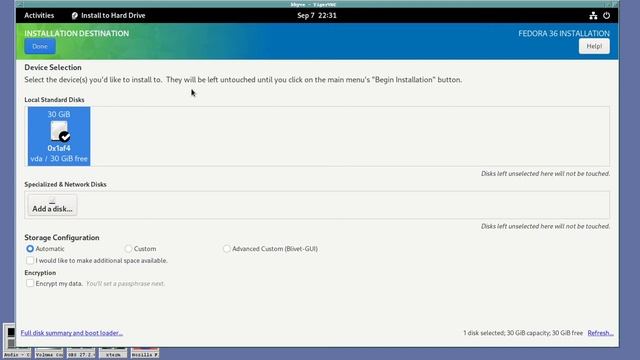Click the Specialized & Network Disks label
This screenshot has height=360, width=640.
click(65, 184)
